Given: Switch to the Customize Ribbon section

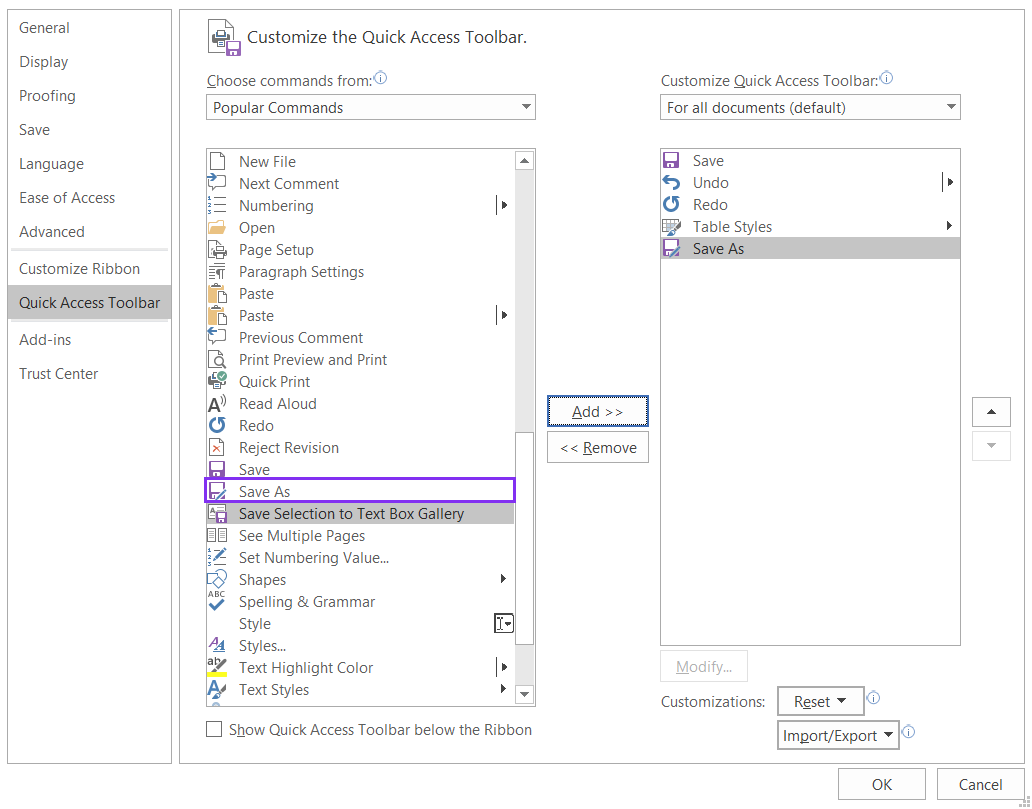Looking at the screenshot, I should (80, 268).
